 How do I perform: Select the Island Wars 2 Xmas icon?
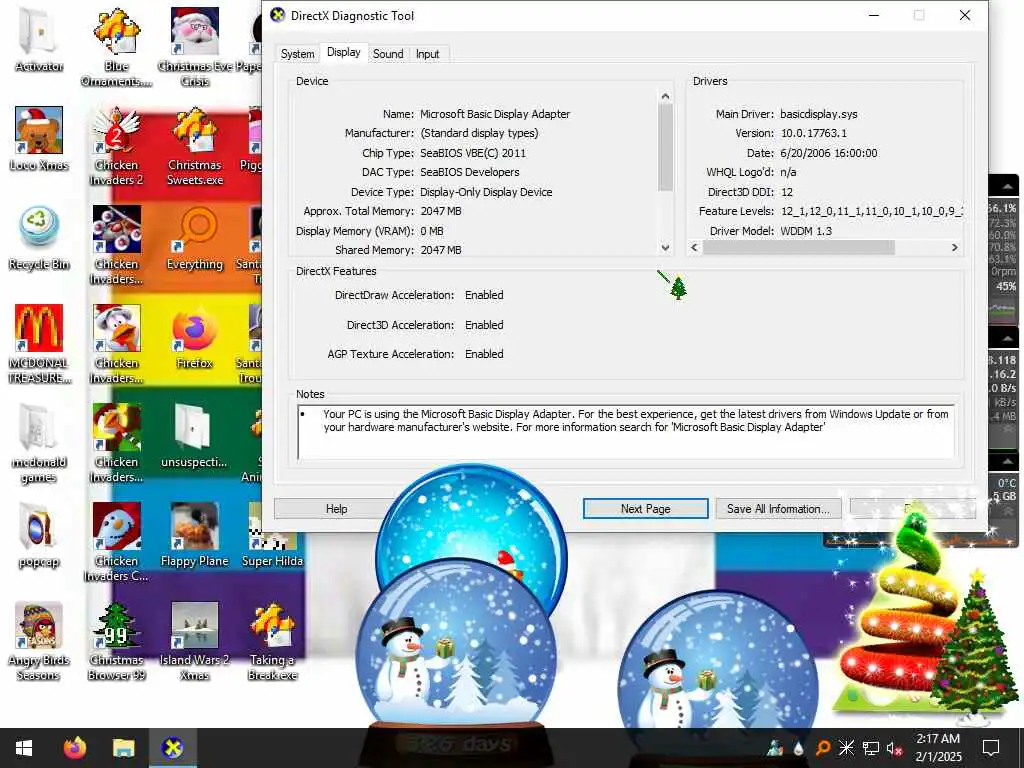click(x=195, y=641)
